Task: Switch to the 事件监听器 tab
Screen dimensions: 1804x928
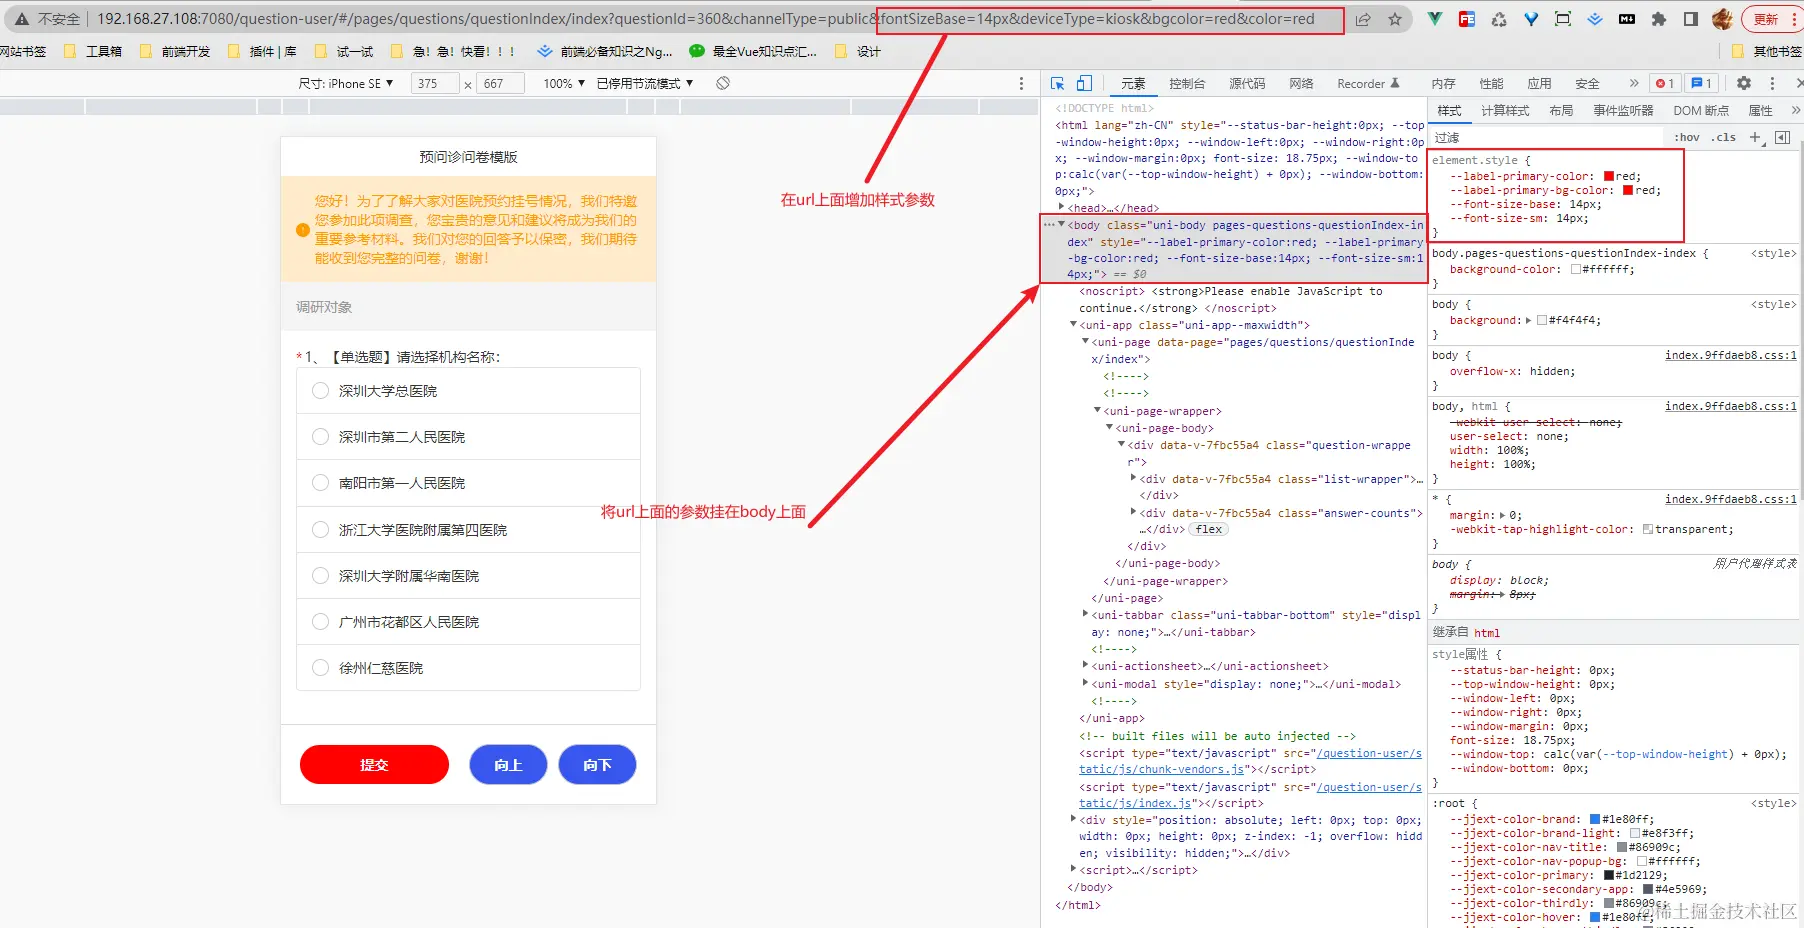Action: pos(1623,110)
